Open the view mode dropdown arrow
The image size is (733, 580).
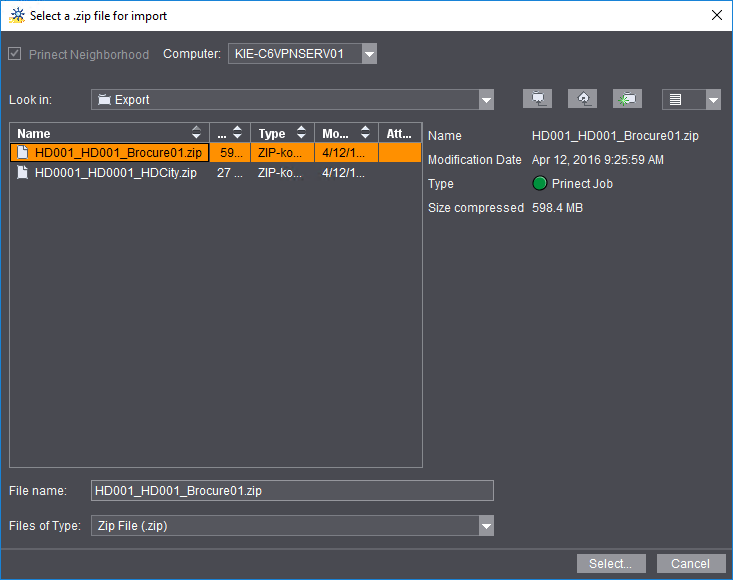pyautogui.click(x=713, y=100)
